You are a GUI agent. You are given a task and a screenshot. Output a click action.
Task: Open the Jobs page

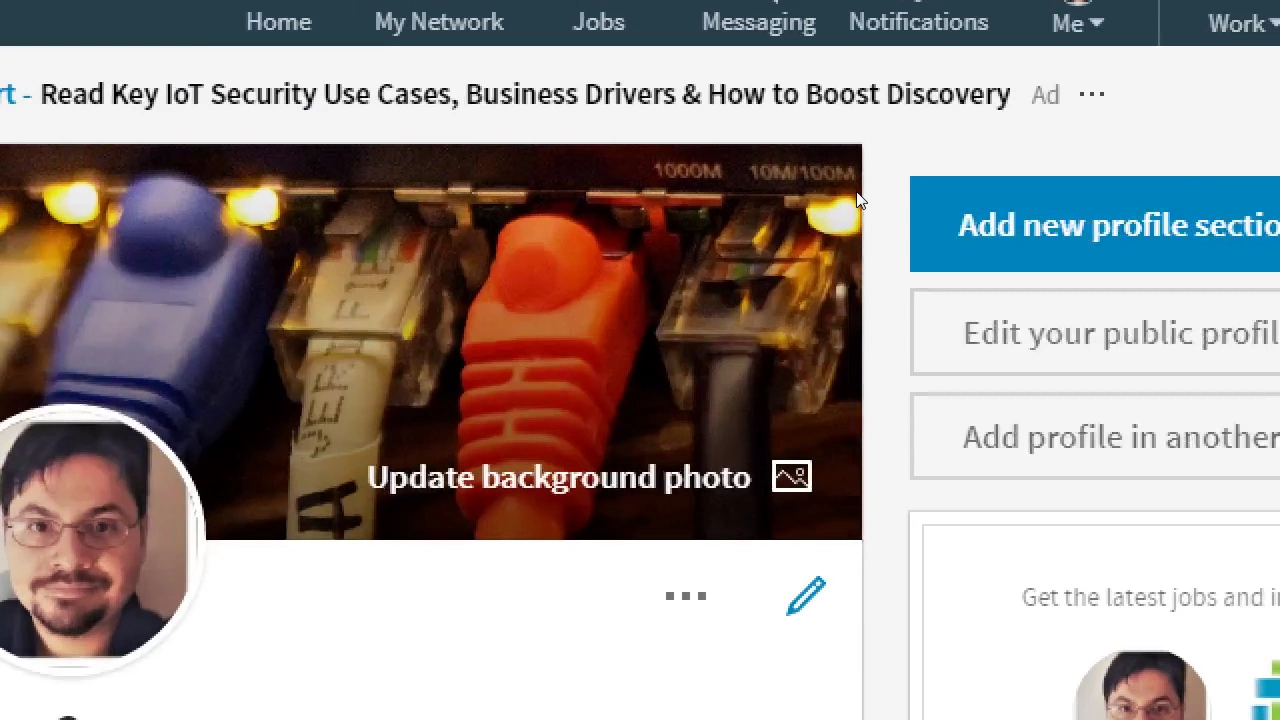598,22
